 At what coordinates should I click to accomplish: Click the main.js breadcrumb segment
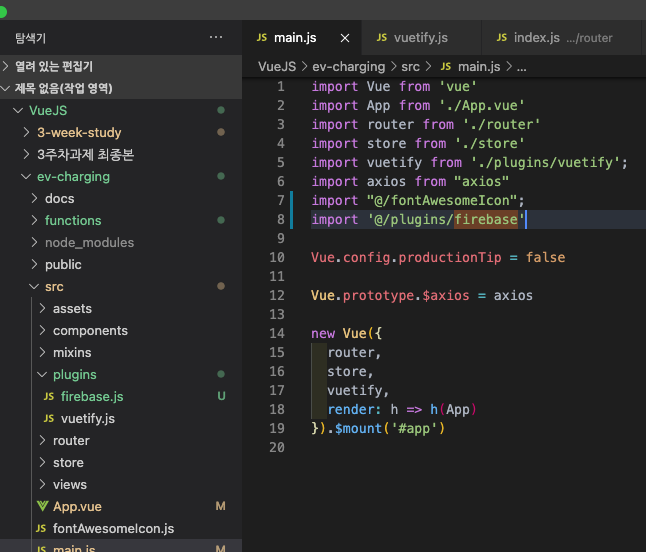tap(479, 66)
